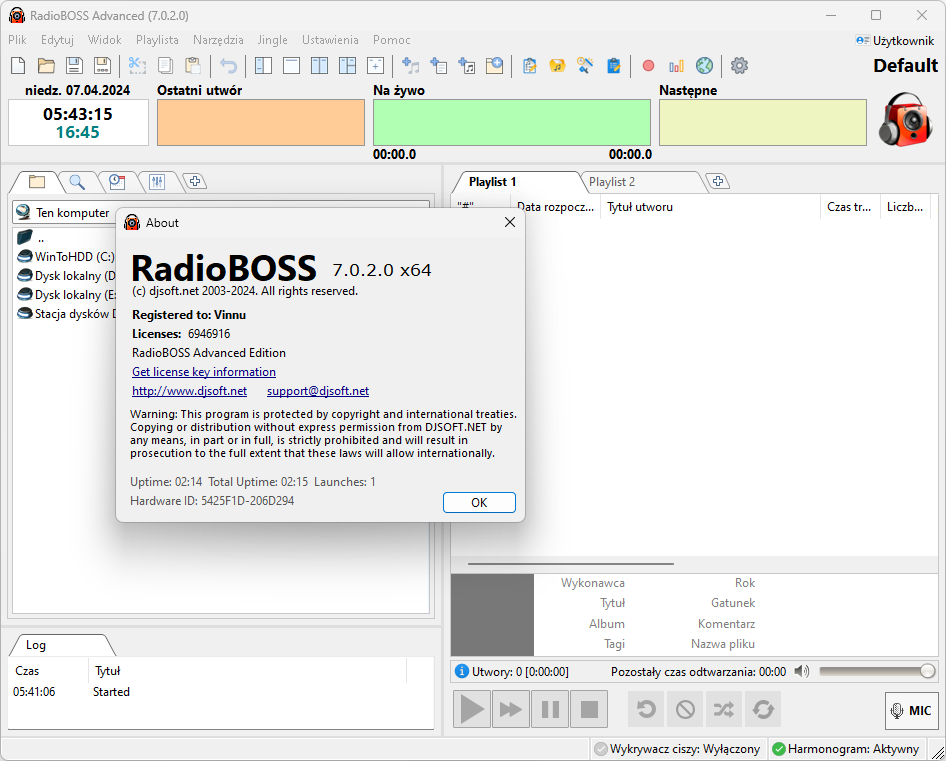Open Get license key information link
The height and width of the screenshot is (761, 946).
click(204, 372)
